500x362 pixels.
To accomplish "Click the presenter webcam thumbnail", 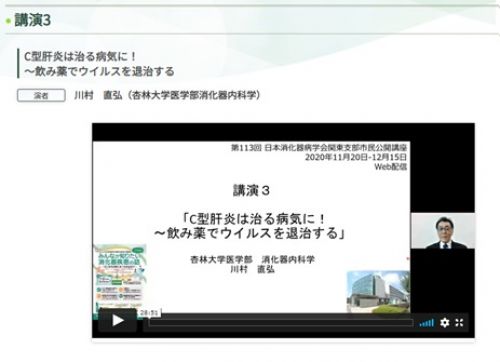I will (x=443, y=231).
